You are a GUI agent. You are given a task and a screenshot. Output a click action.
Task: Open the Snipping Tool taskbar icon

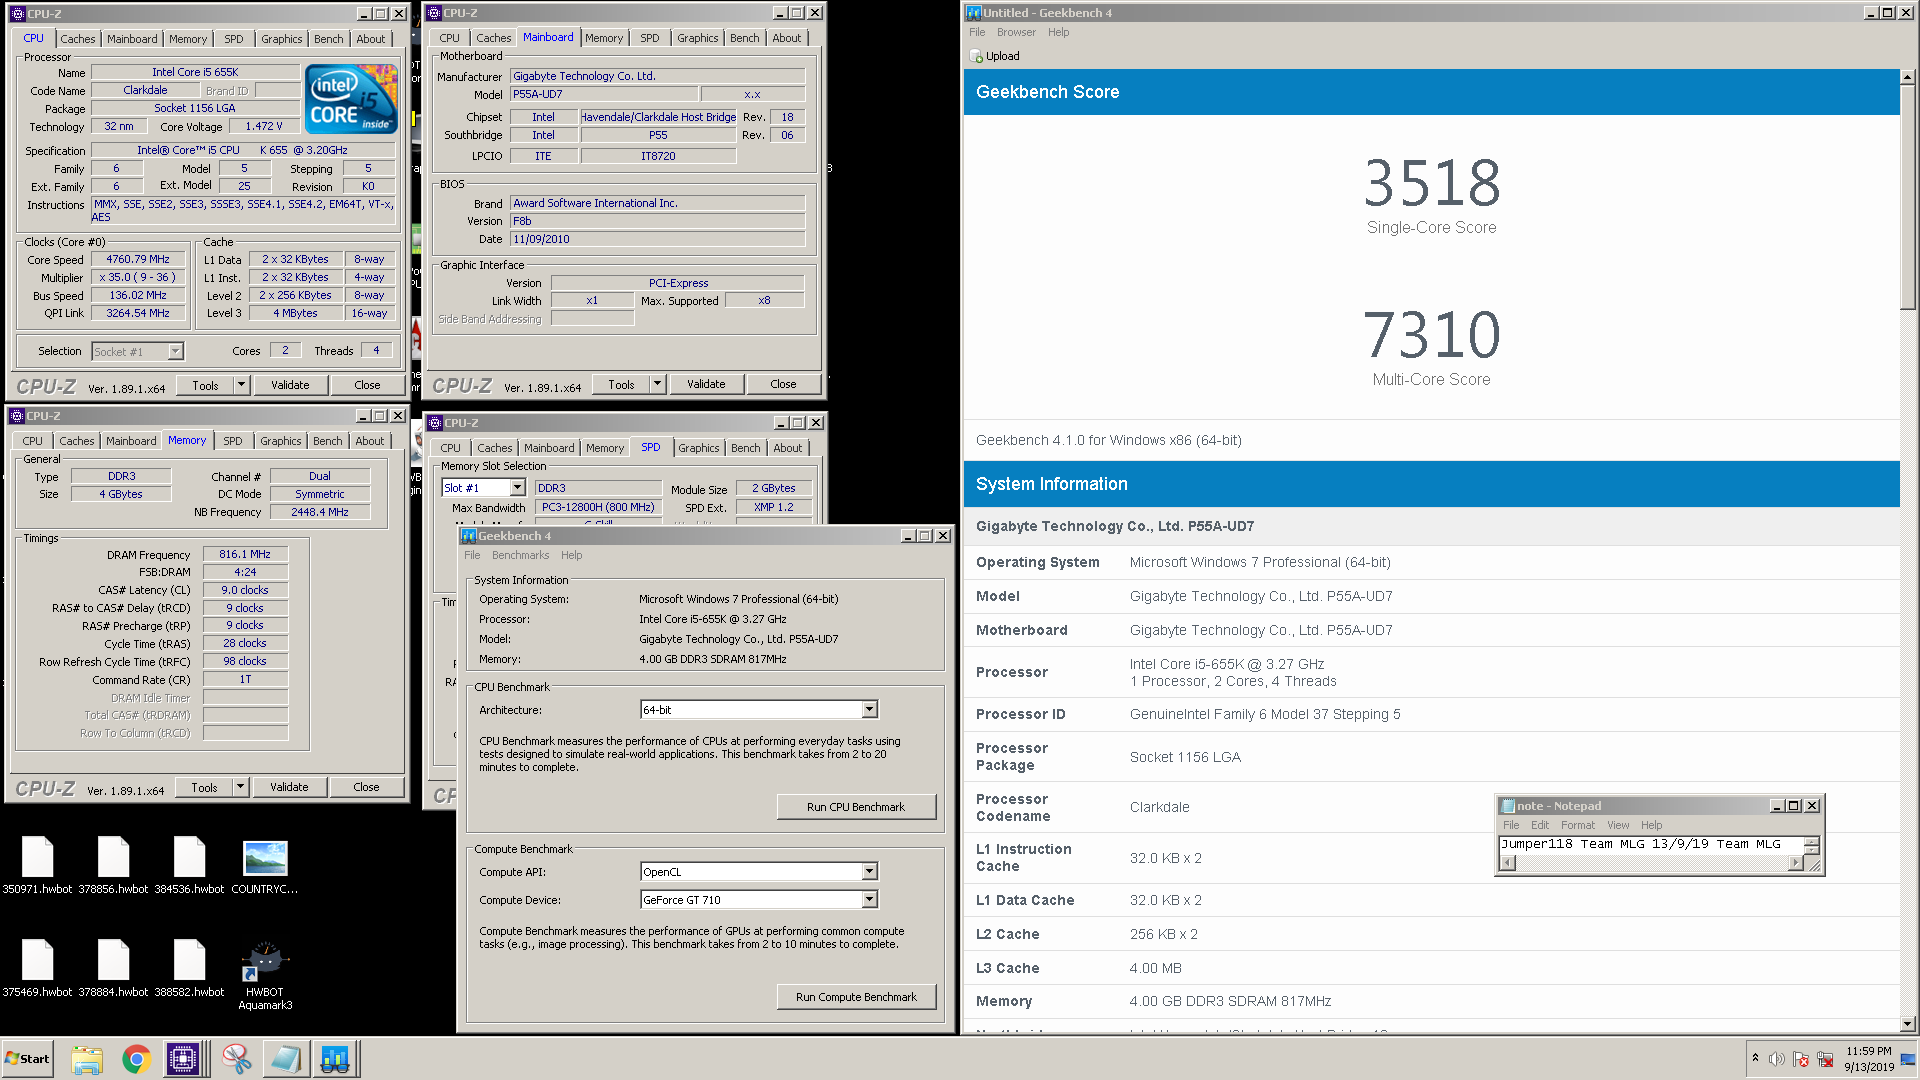pos(237,1059)
